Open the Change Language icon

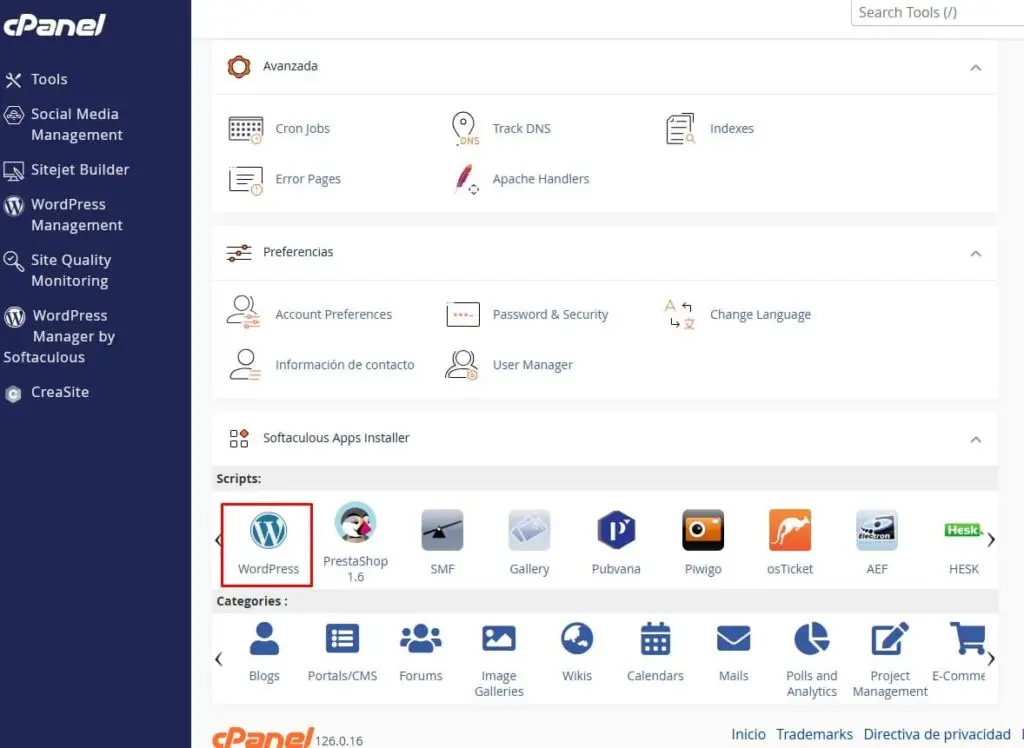tap(679, 314)
